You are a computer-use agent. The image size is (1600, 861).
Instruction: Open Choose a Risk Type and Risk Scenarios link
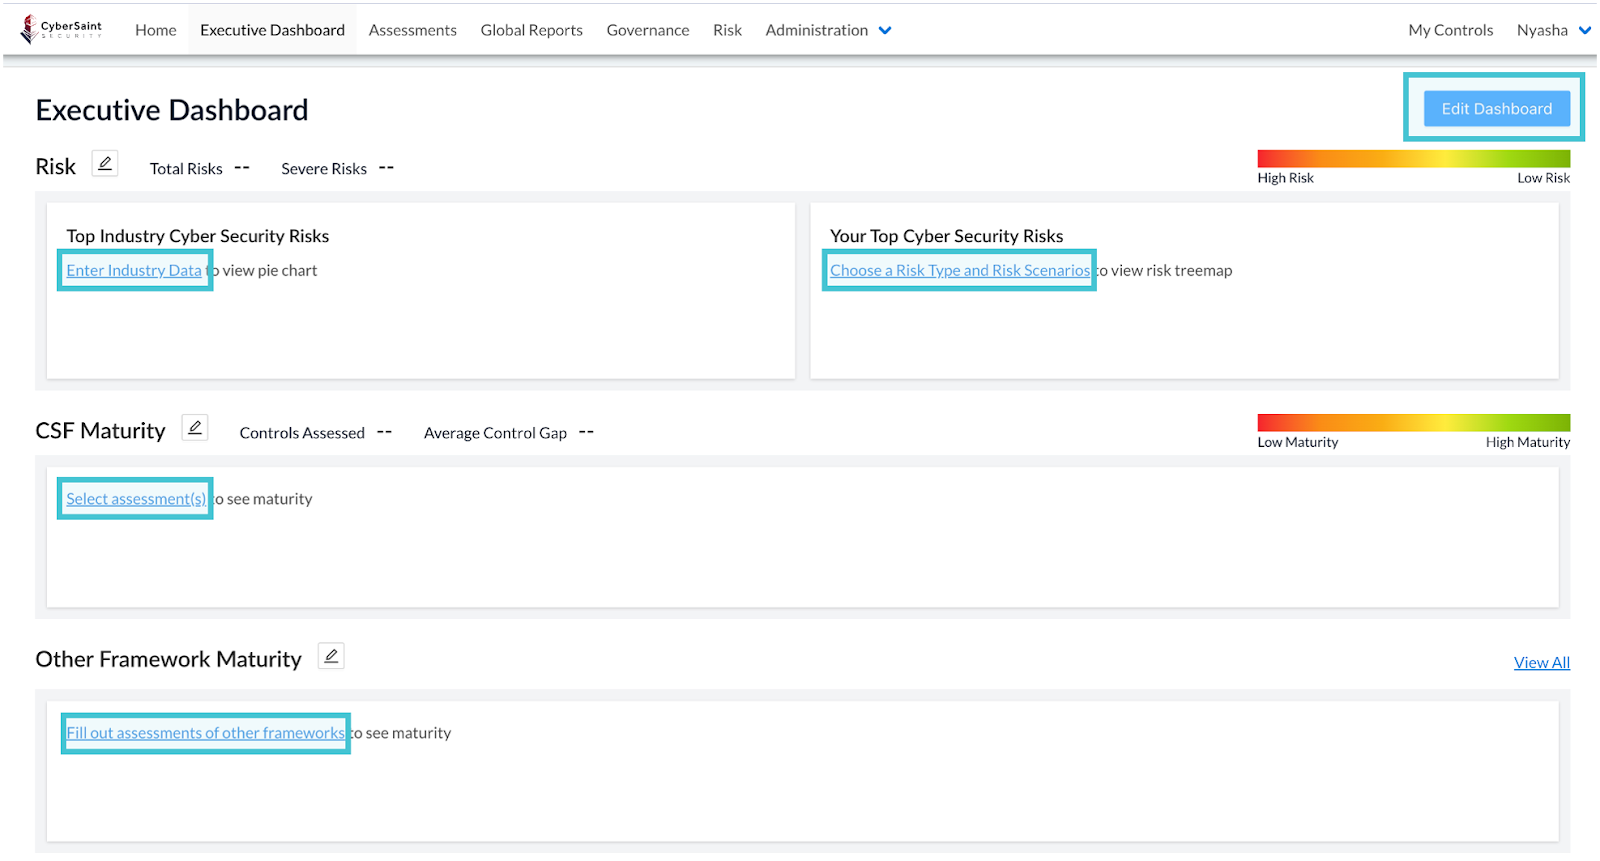point(960,270)
